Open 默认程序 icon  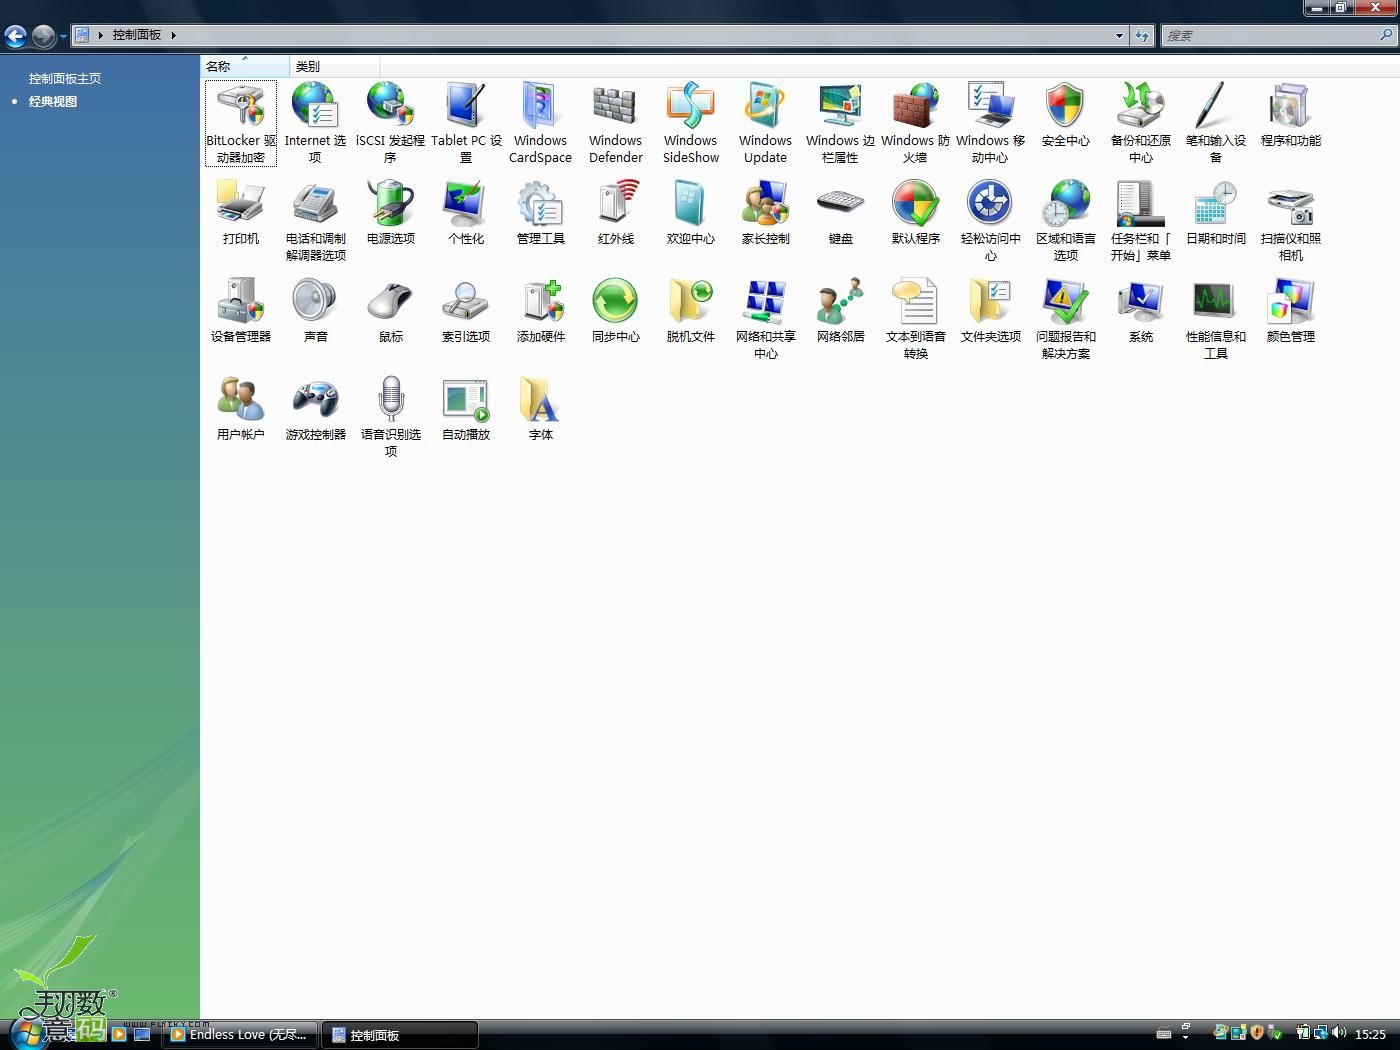point(916,204)
